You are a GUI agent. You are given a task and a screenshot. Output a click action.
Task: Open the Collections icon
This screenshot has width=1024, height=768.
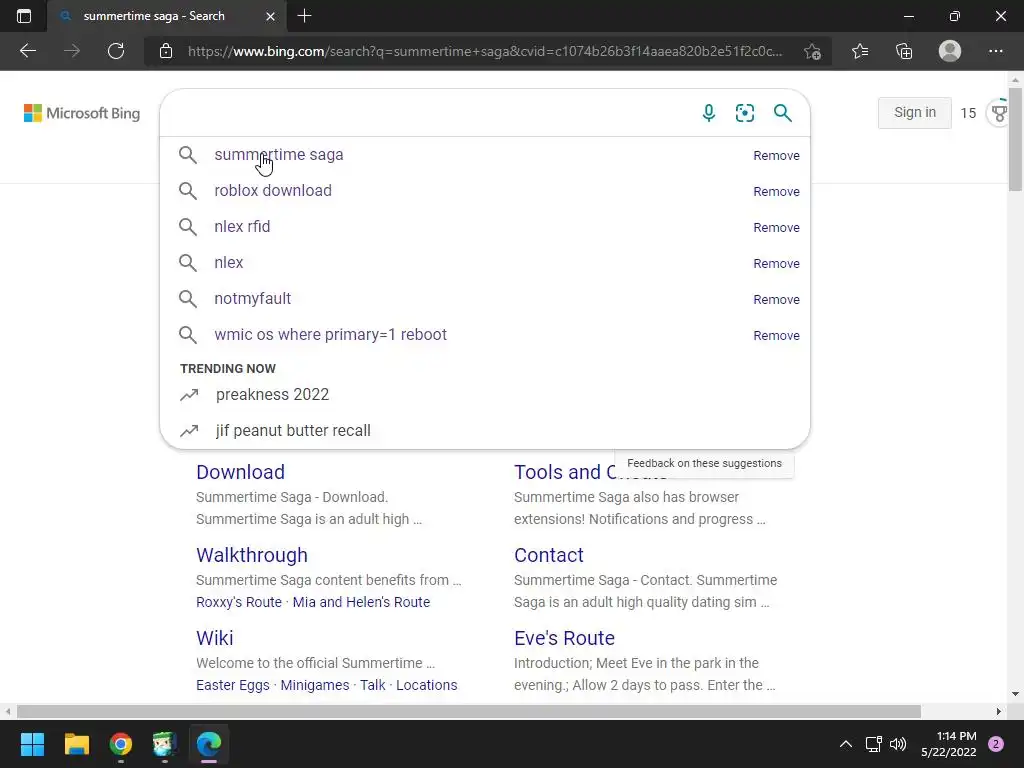click(x=904, y=51)
